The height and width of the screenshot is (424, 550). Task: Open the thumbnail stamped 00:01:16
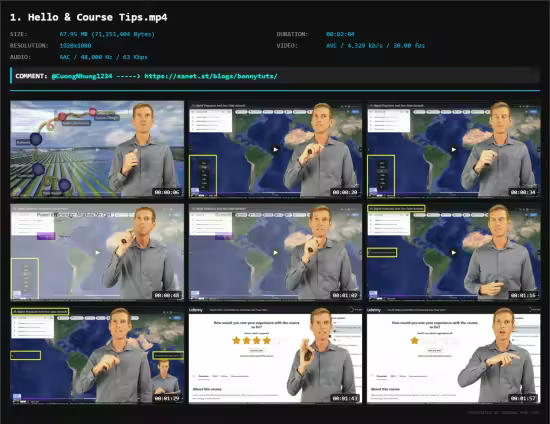(x=454, y=252)
